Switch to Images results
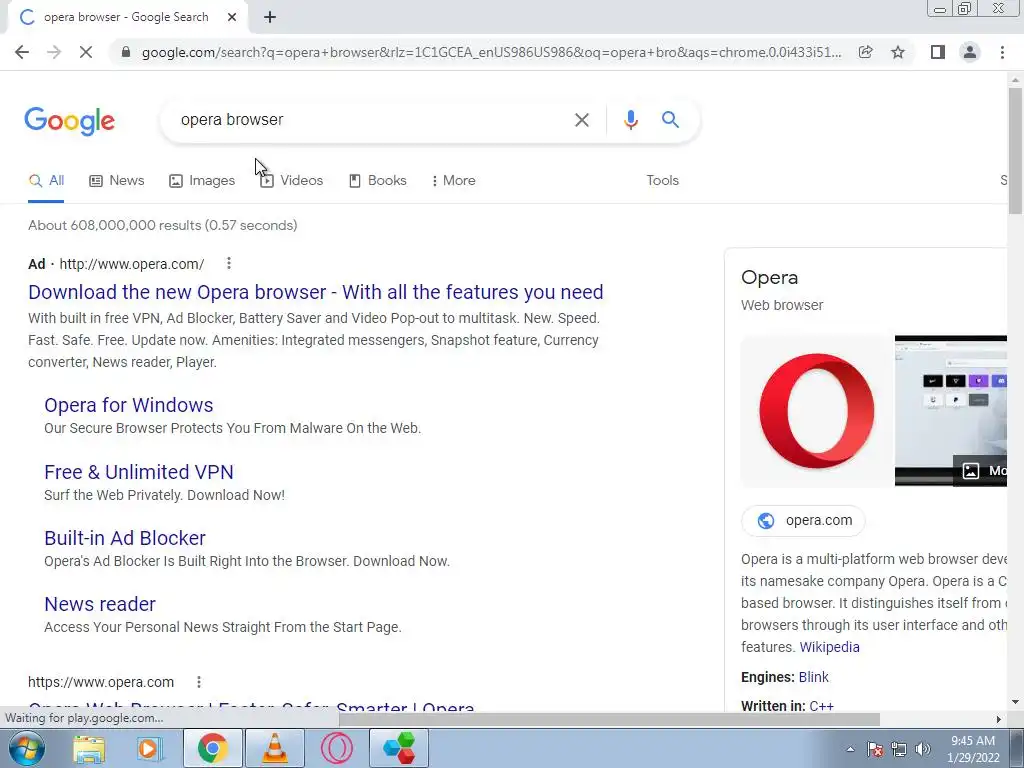1024x768 pixels. pos(202,181)
